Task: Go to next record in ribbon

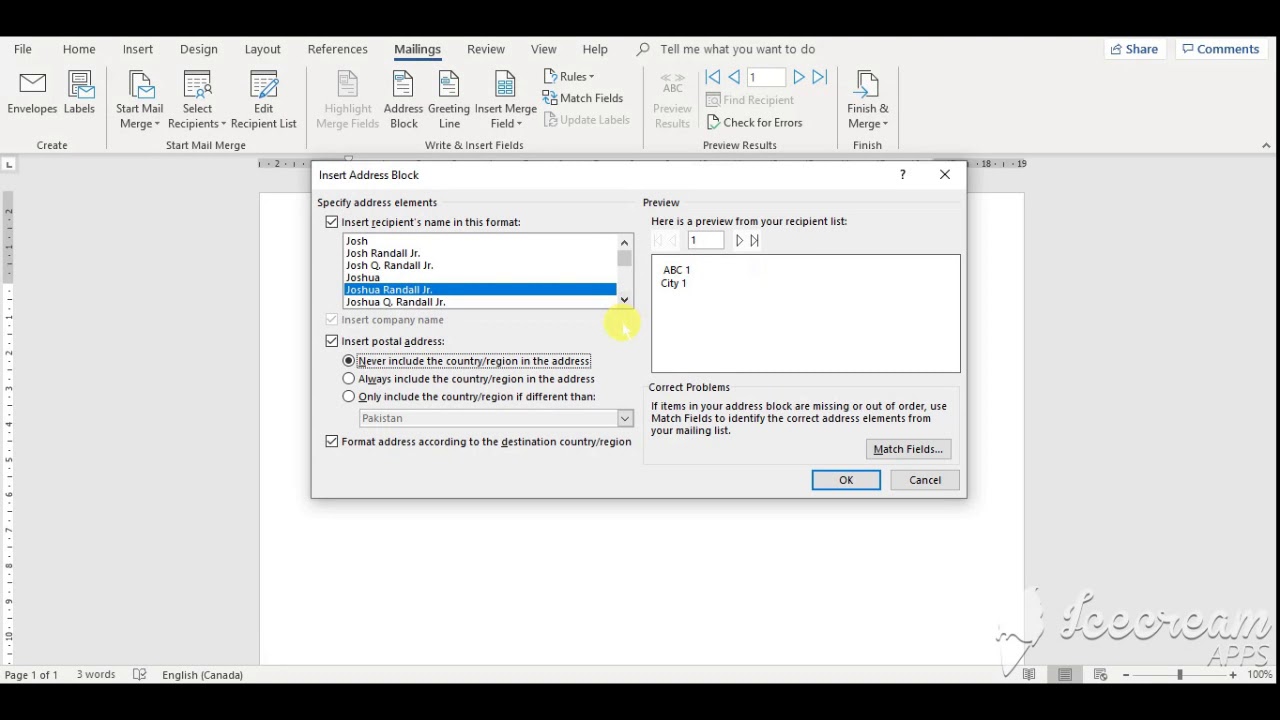Action: tap(799, 77)
